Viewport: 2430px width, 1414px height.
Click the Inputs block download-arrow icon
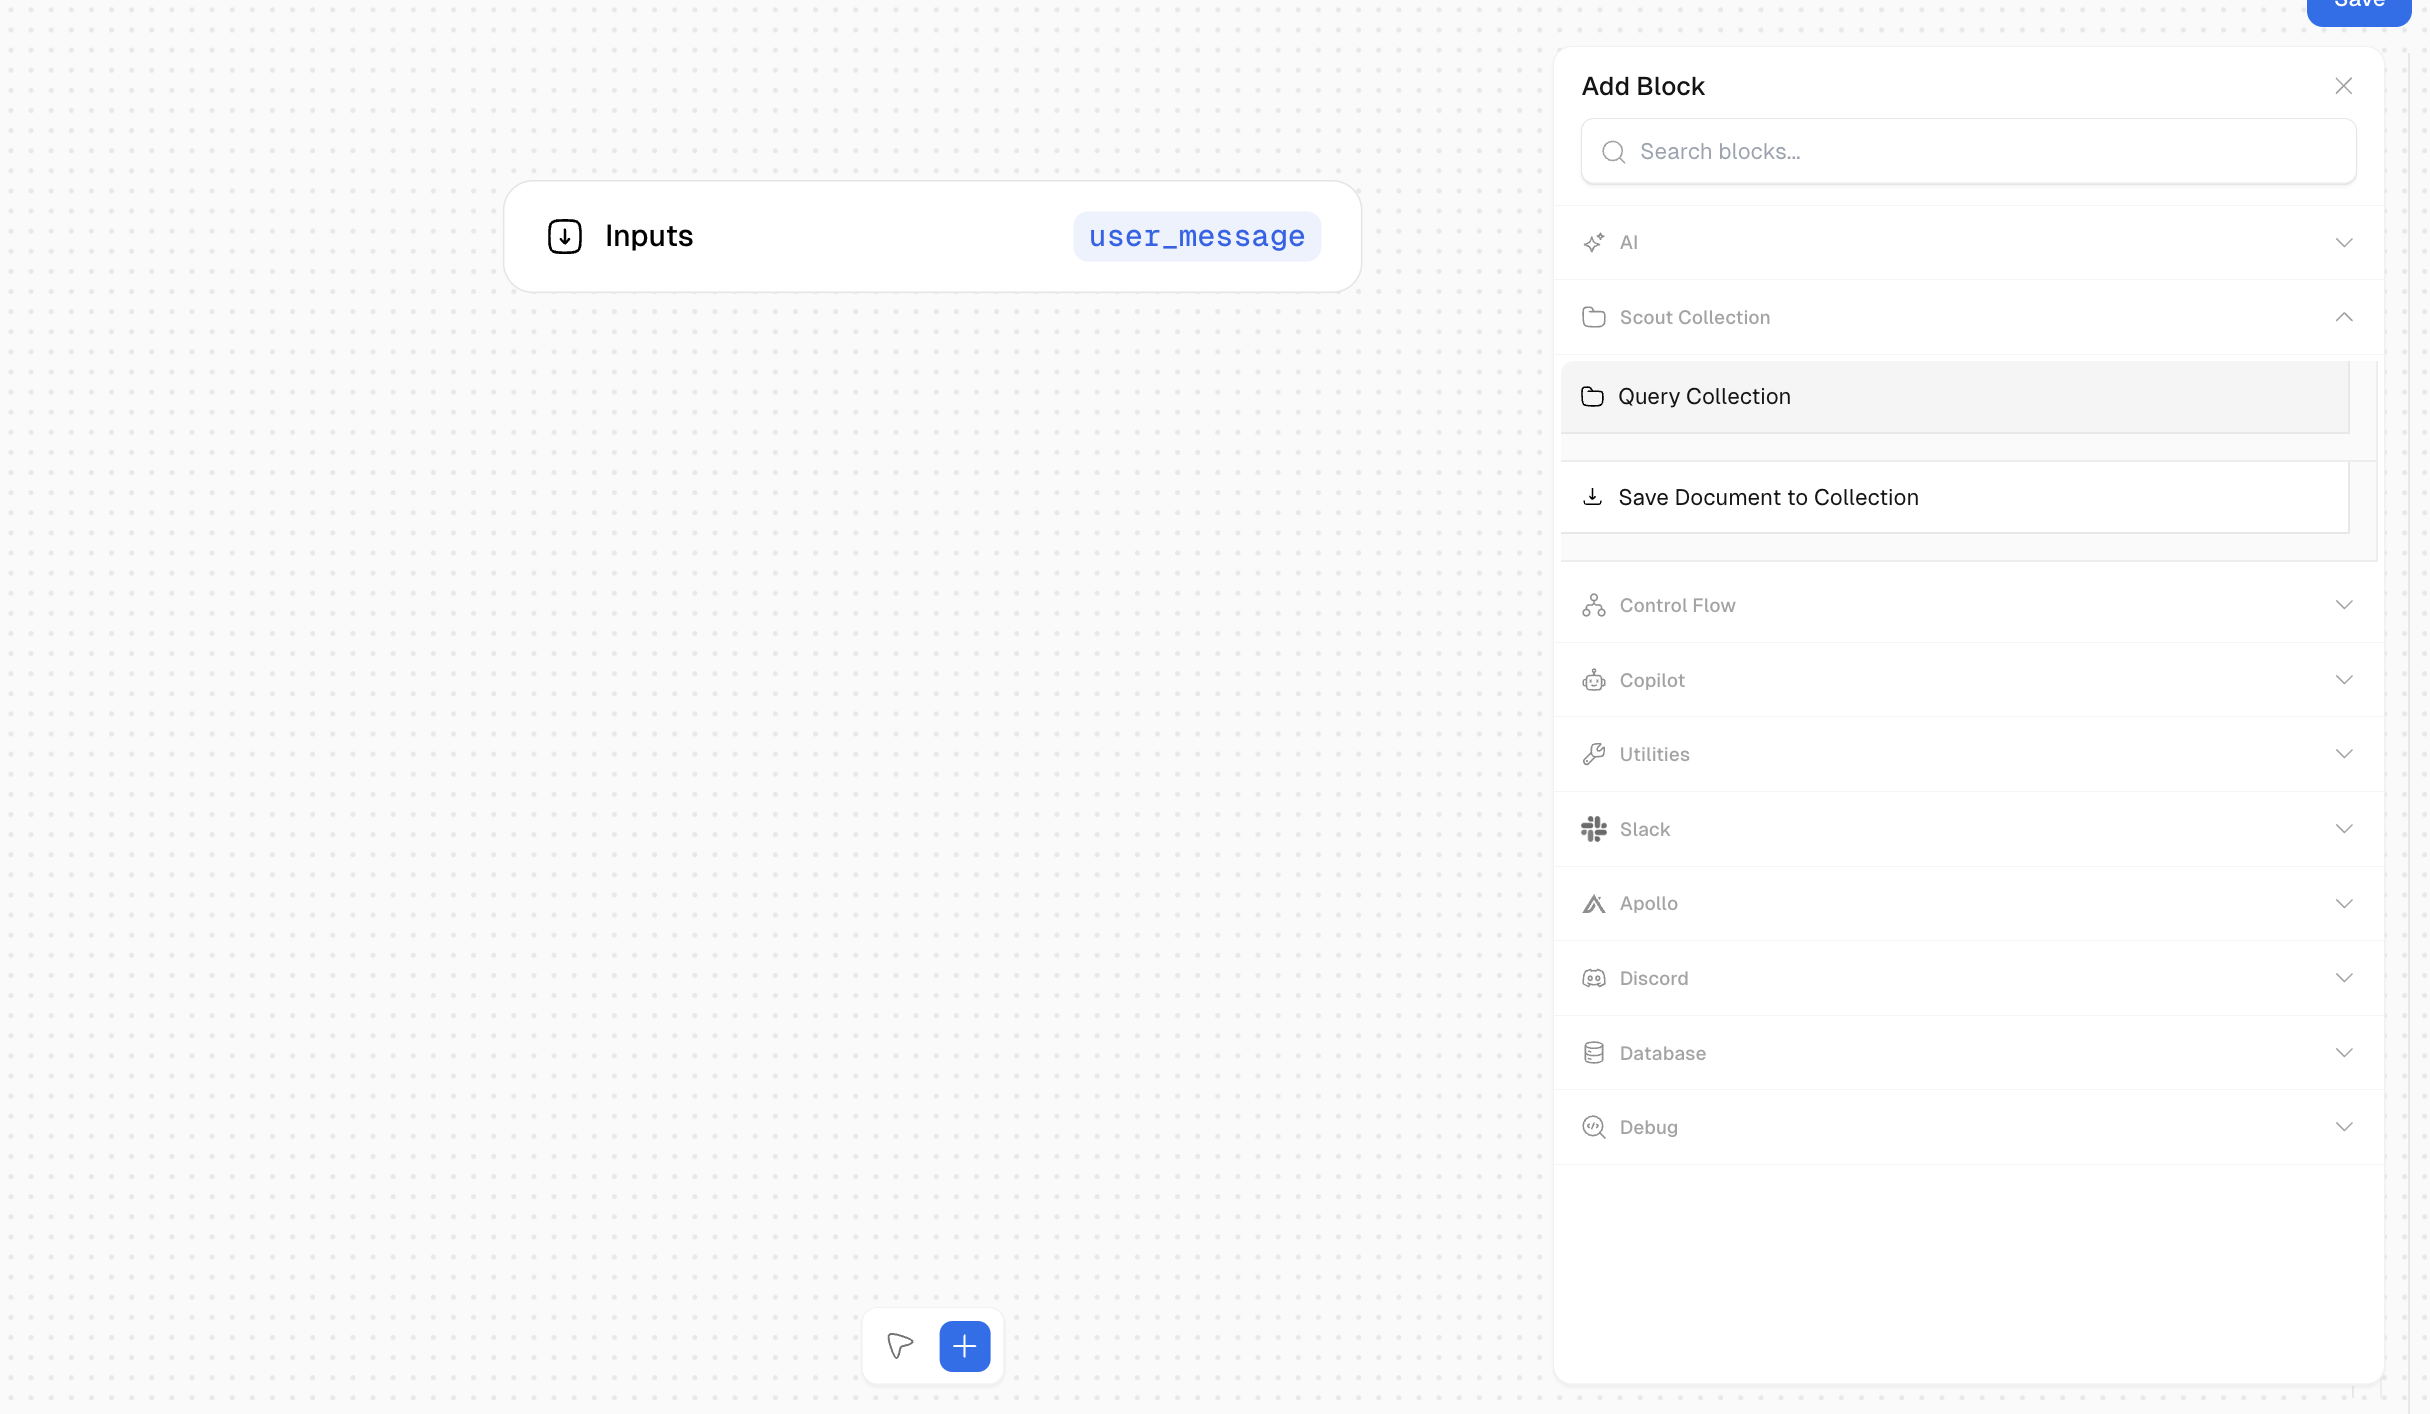(x=564, y=236)
